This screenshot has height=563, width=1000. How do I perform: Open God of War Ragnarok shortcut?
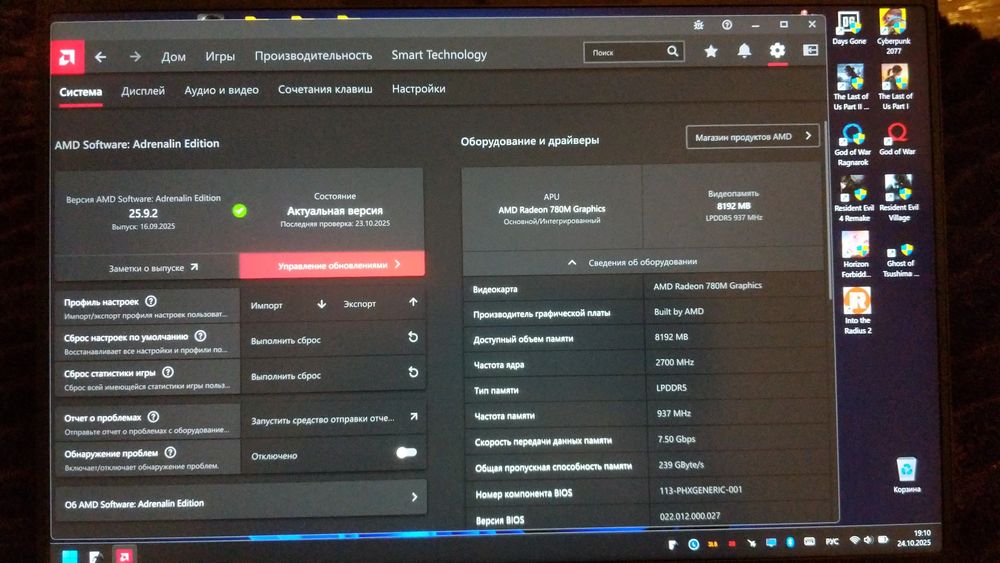(853, 145)
